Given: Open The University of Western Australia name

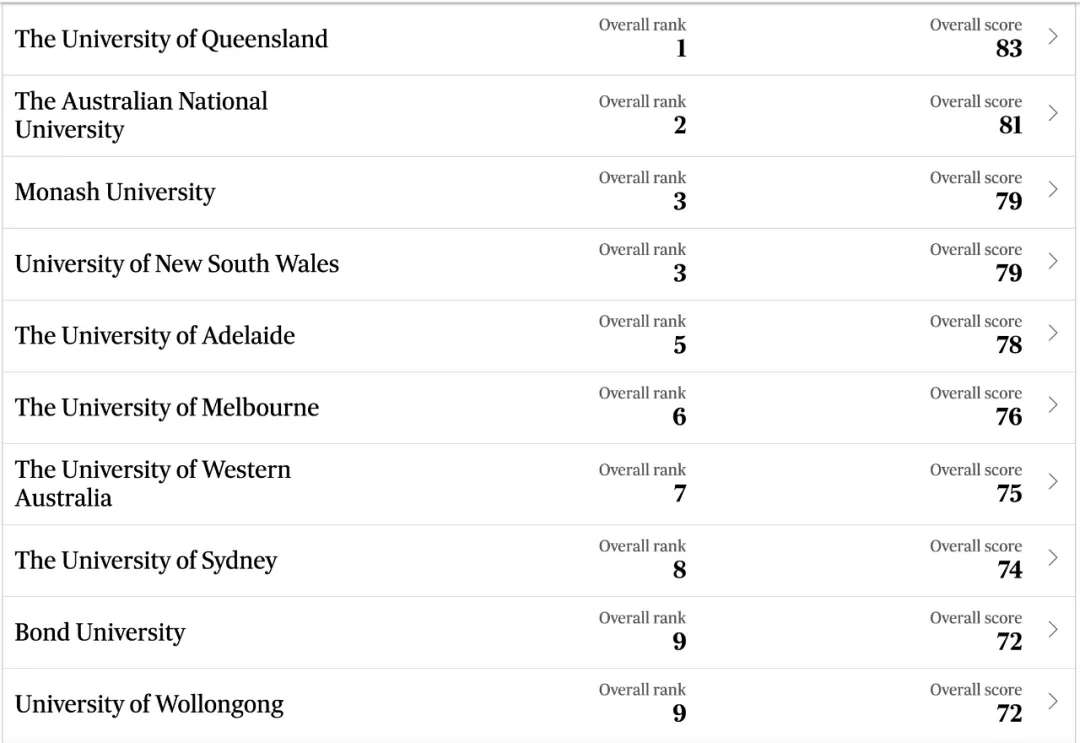Looking at the screenshot, I should pos(152,483).
